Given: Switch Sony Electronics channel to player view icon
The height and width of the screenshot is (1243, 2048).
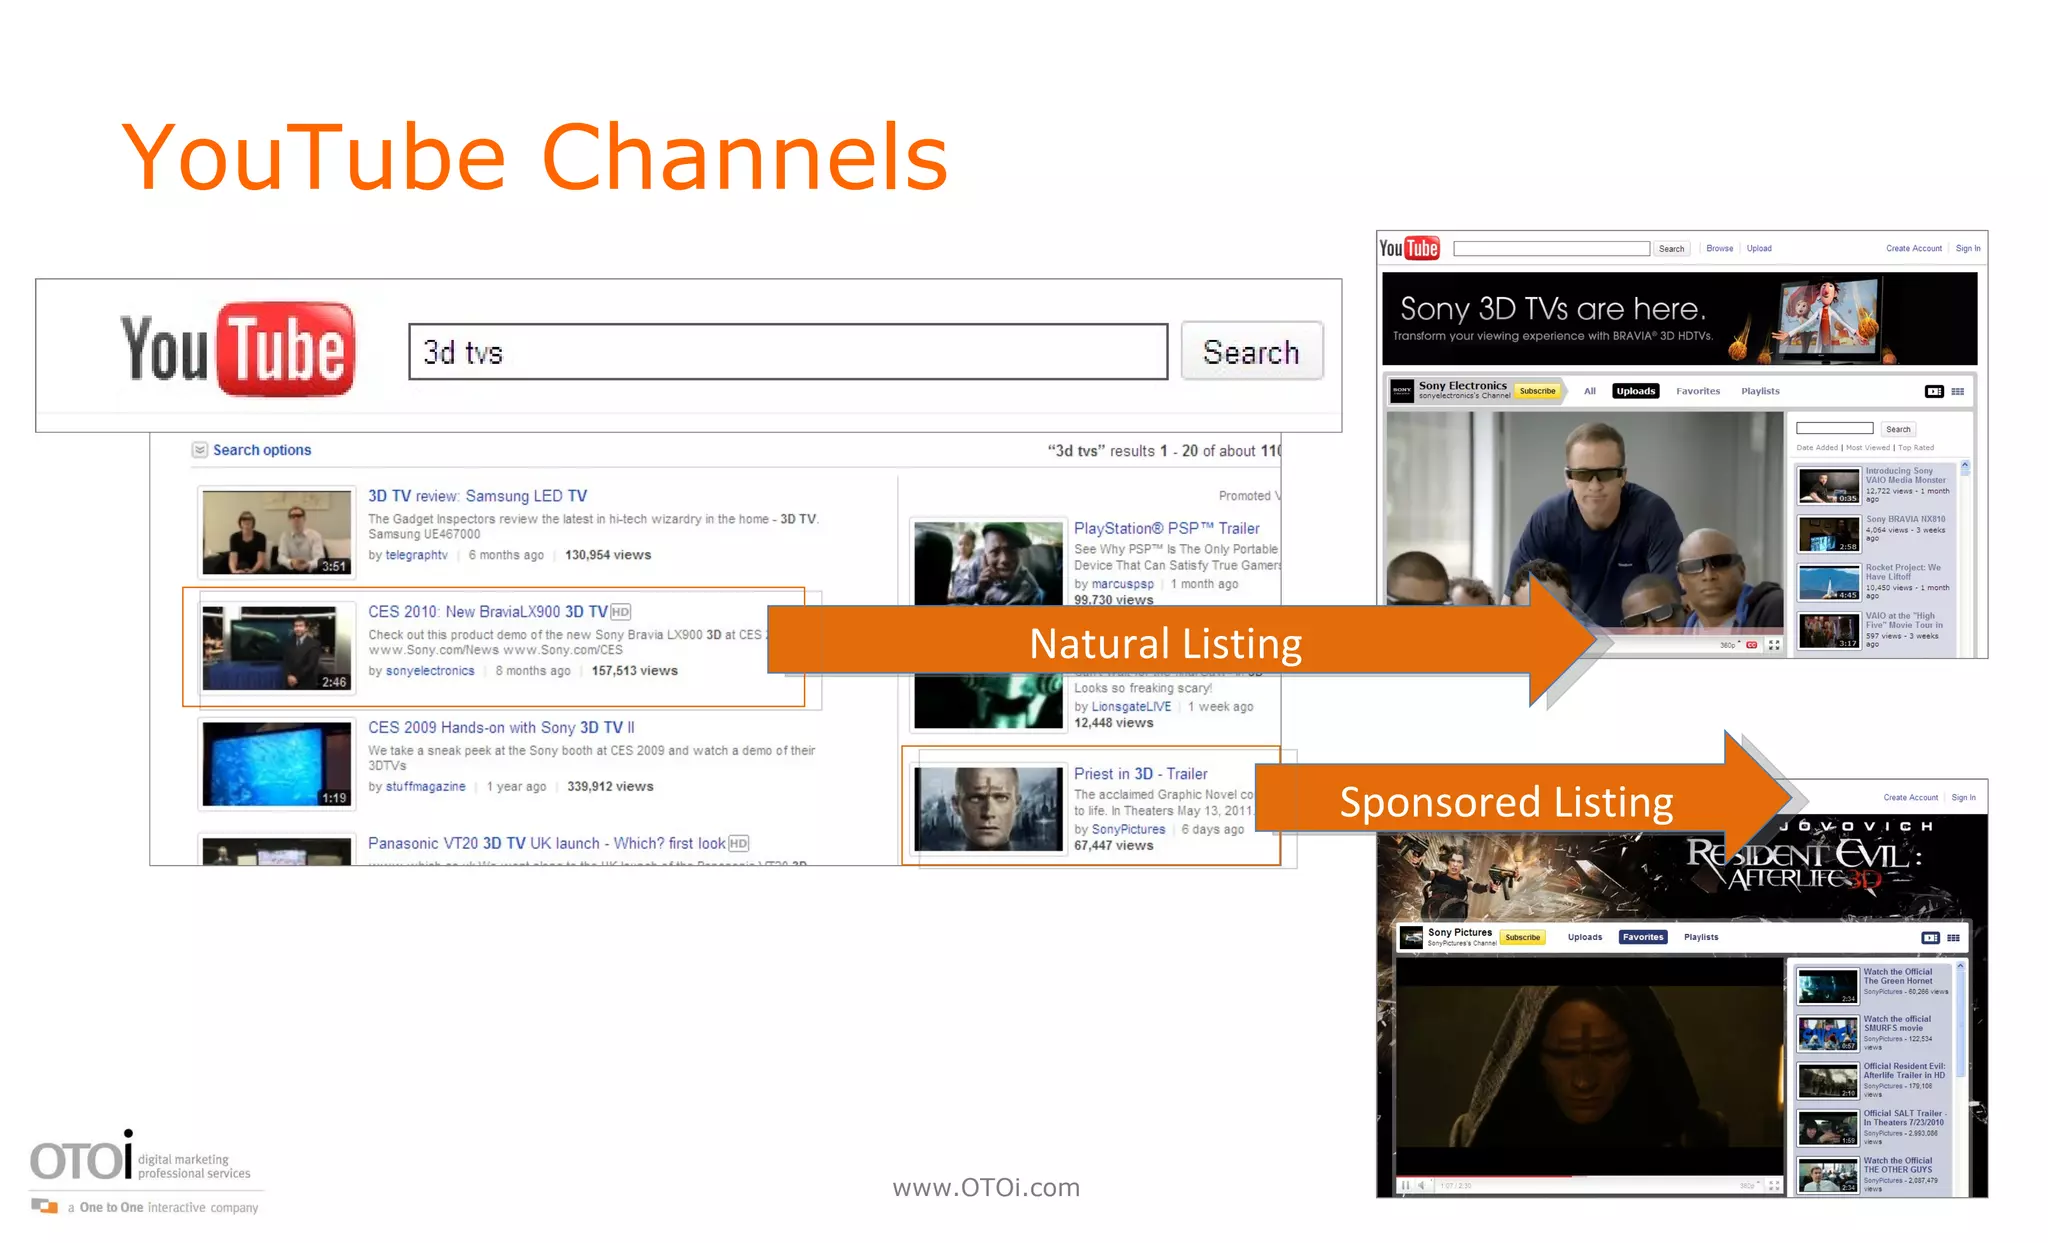Looking at the screenshot, I should (x=1934, y=391).
